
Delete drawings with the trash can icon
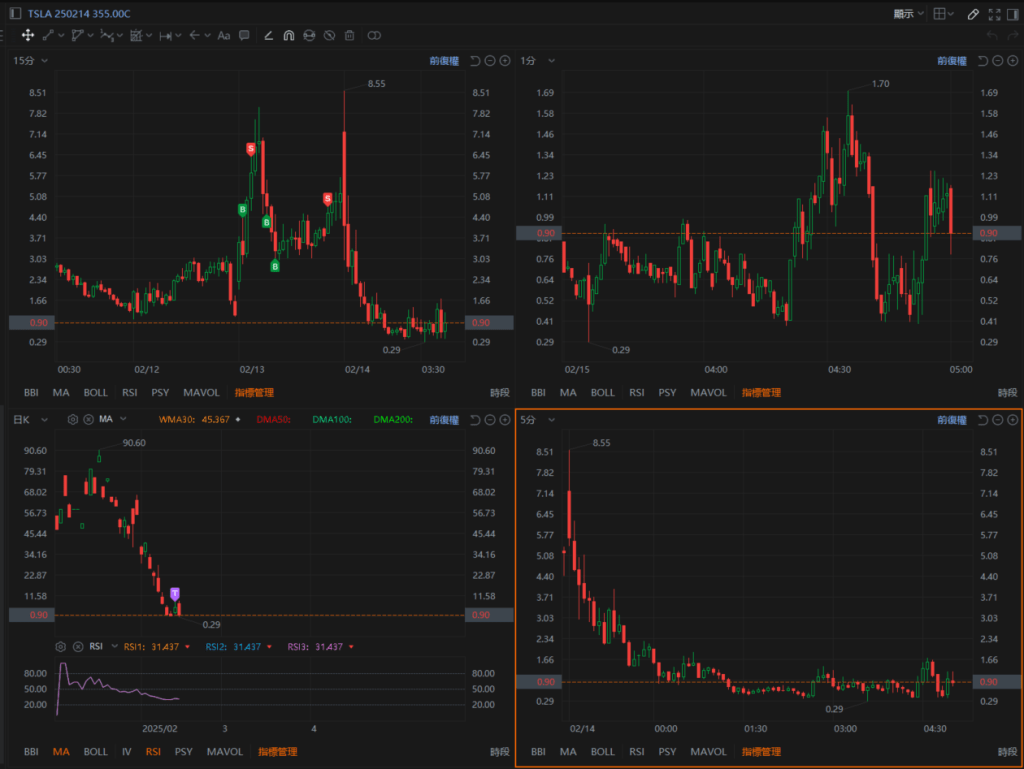(x=349, y=35)
